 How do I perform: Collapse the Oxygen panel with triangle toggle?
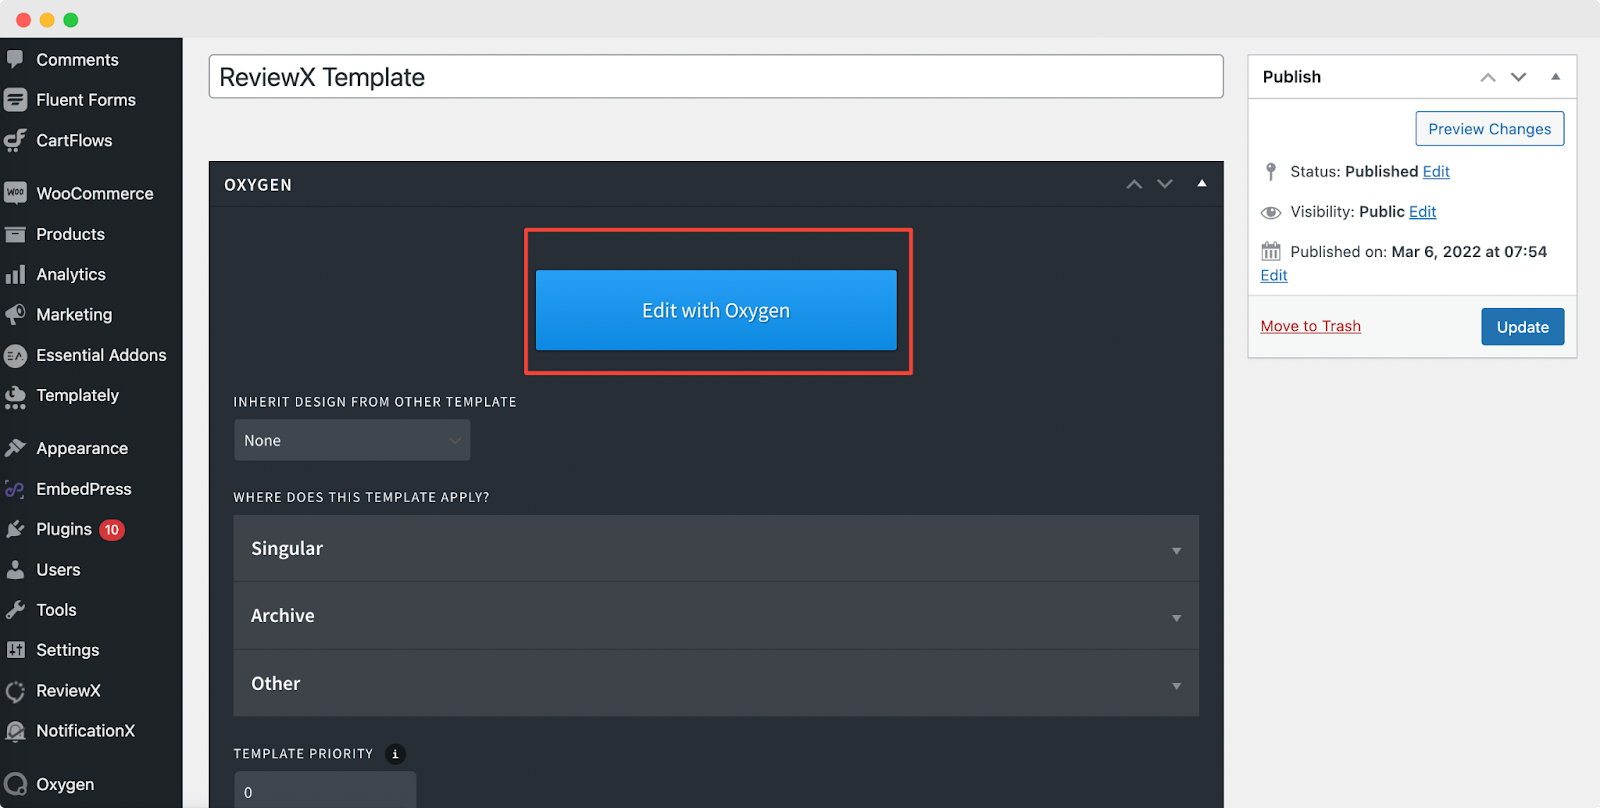pos(1202,183)
